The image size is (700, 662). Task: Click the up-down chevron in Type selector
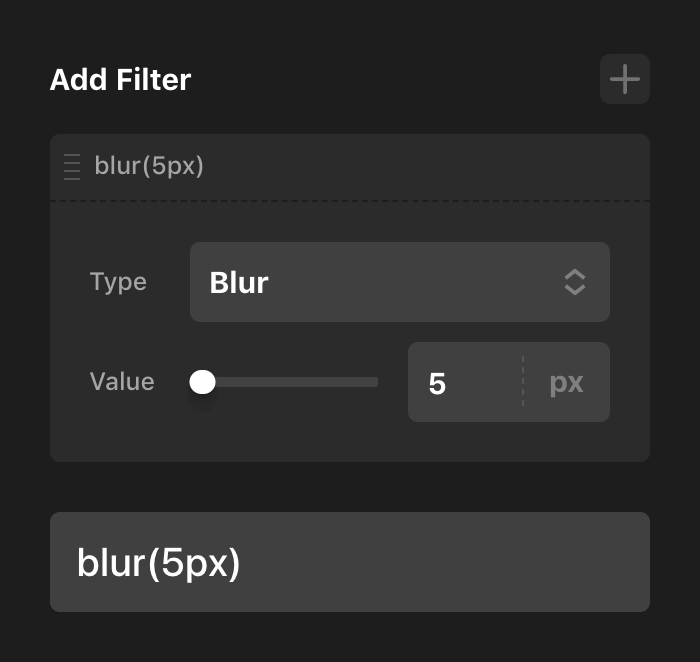(574, 282)
